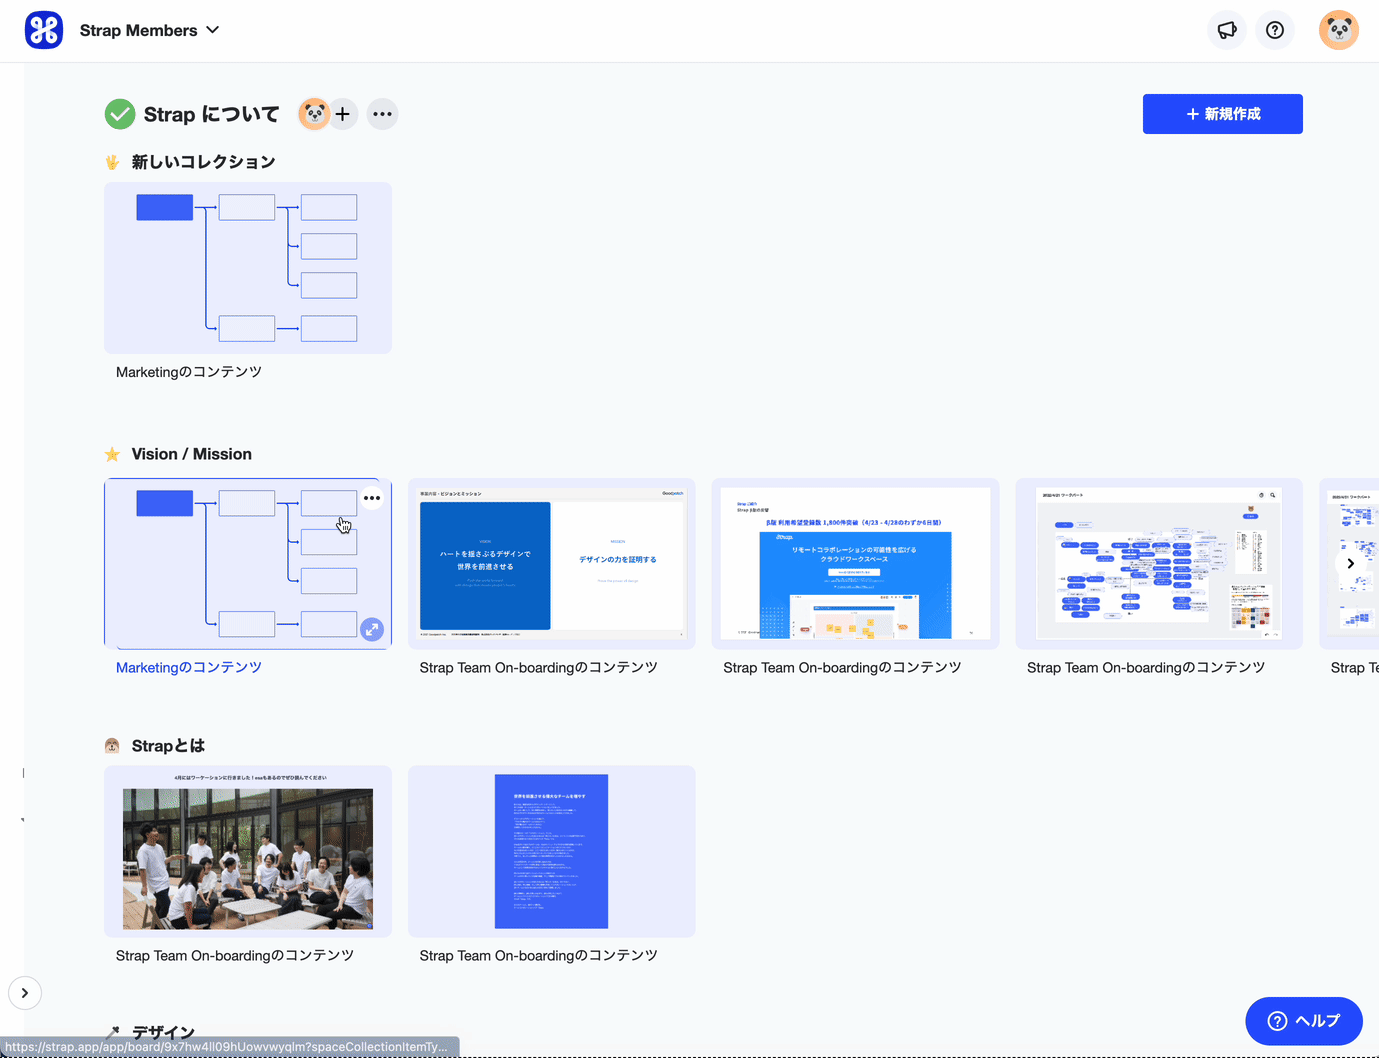Screen dimensions: 1379x1058
Task: Click the face emoji beside Strapとは
Action: [112, 746]
